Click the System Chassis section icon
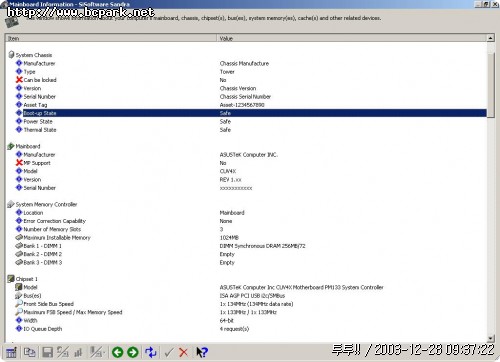500x362 pixels. 11,55
